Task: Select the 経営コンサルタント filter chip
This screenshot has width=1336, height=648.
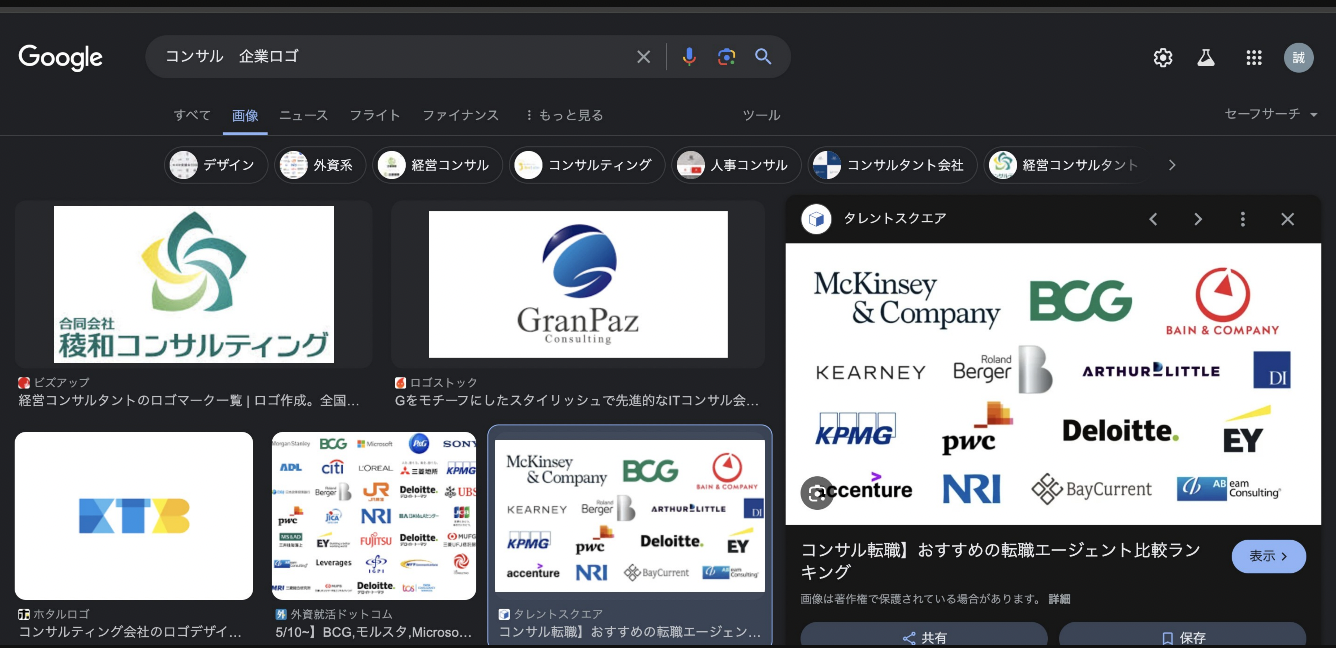Action: point(1063,165)
